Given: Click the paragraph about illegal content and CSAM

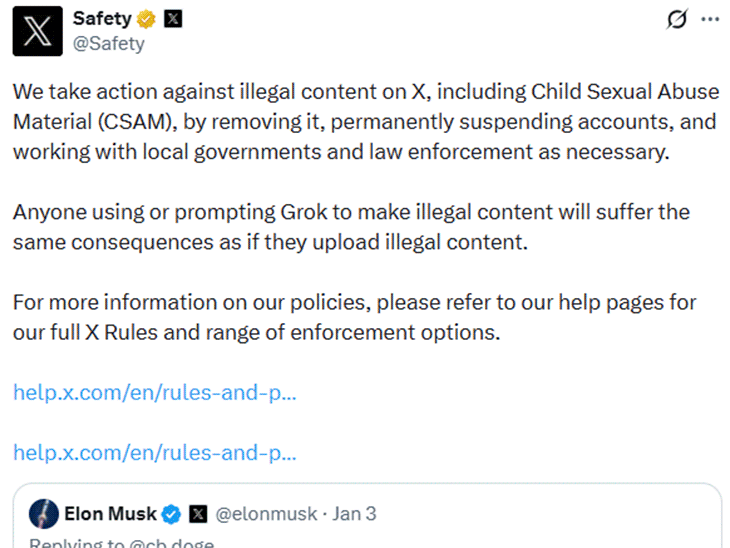Looking at the screenshot, I should point(365,121).
